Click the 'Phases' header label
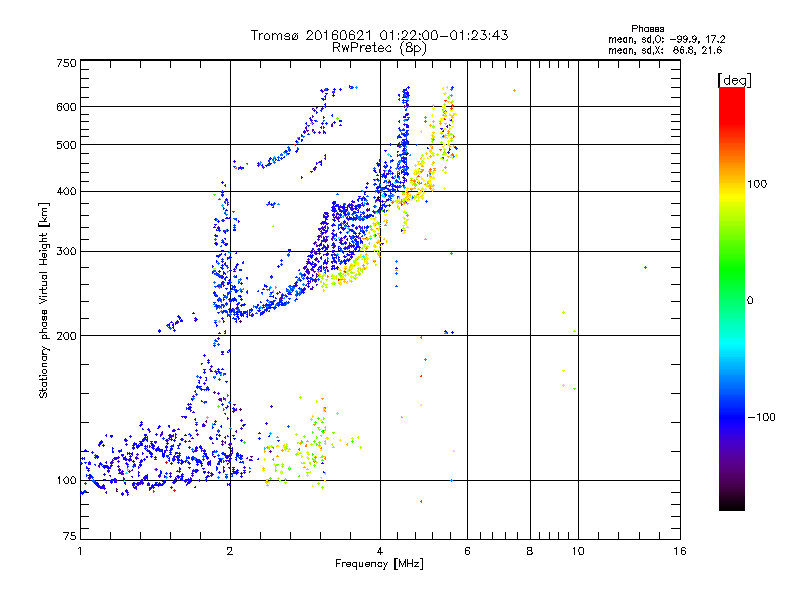 tap(647, 29)
